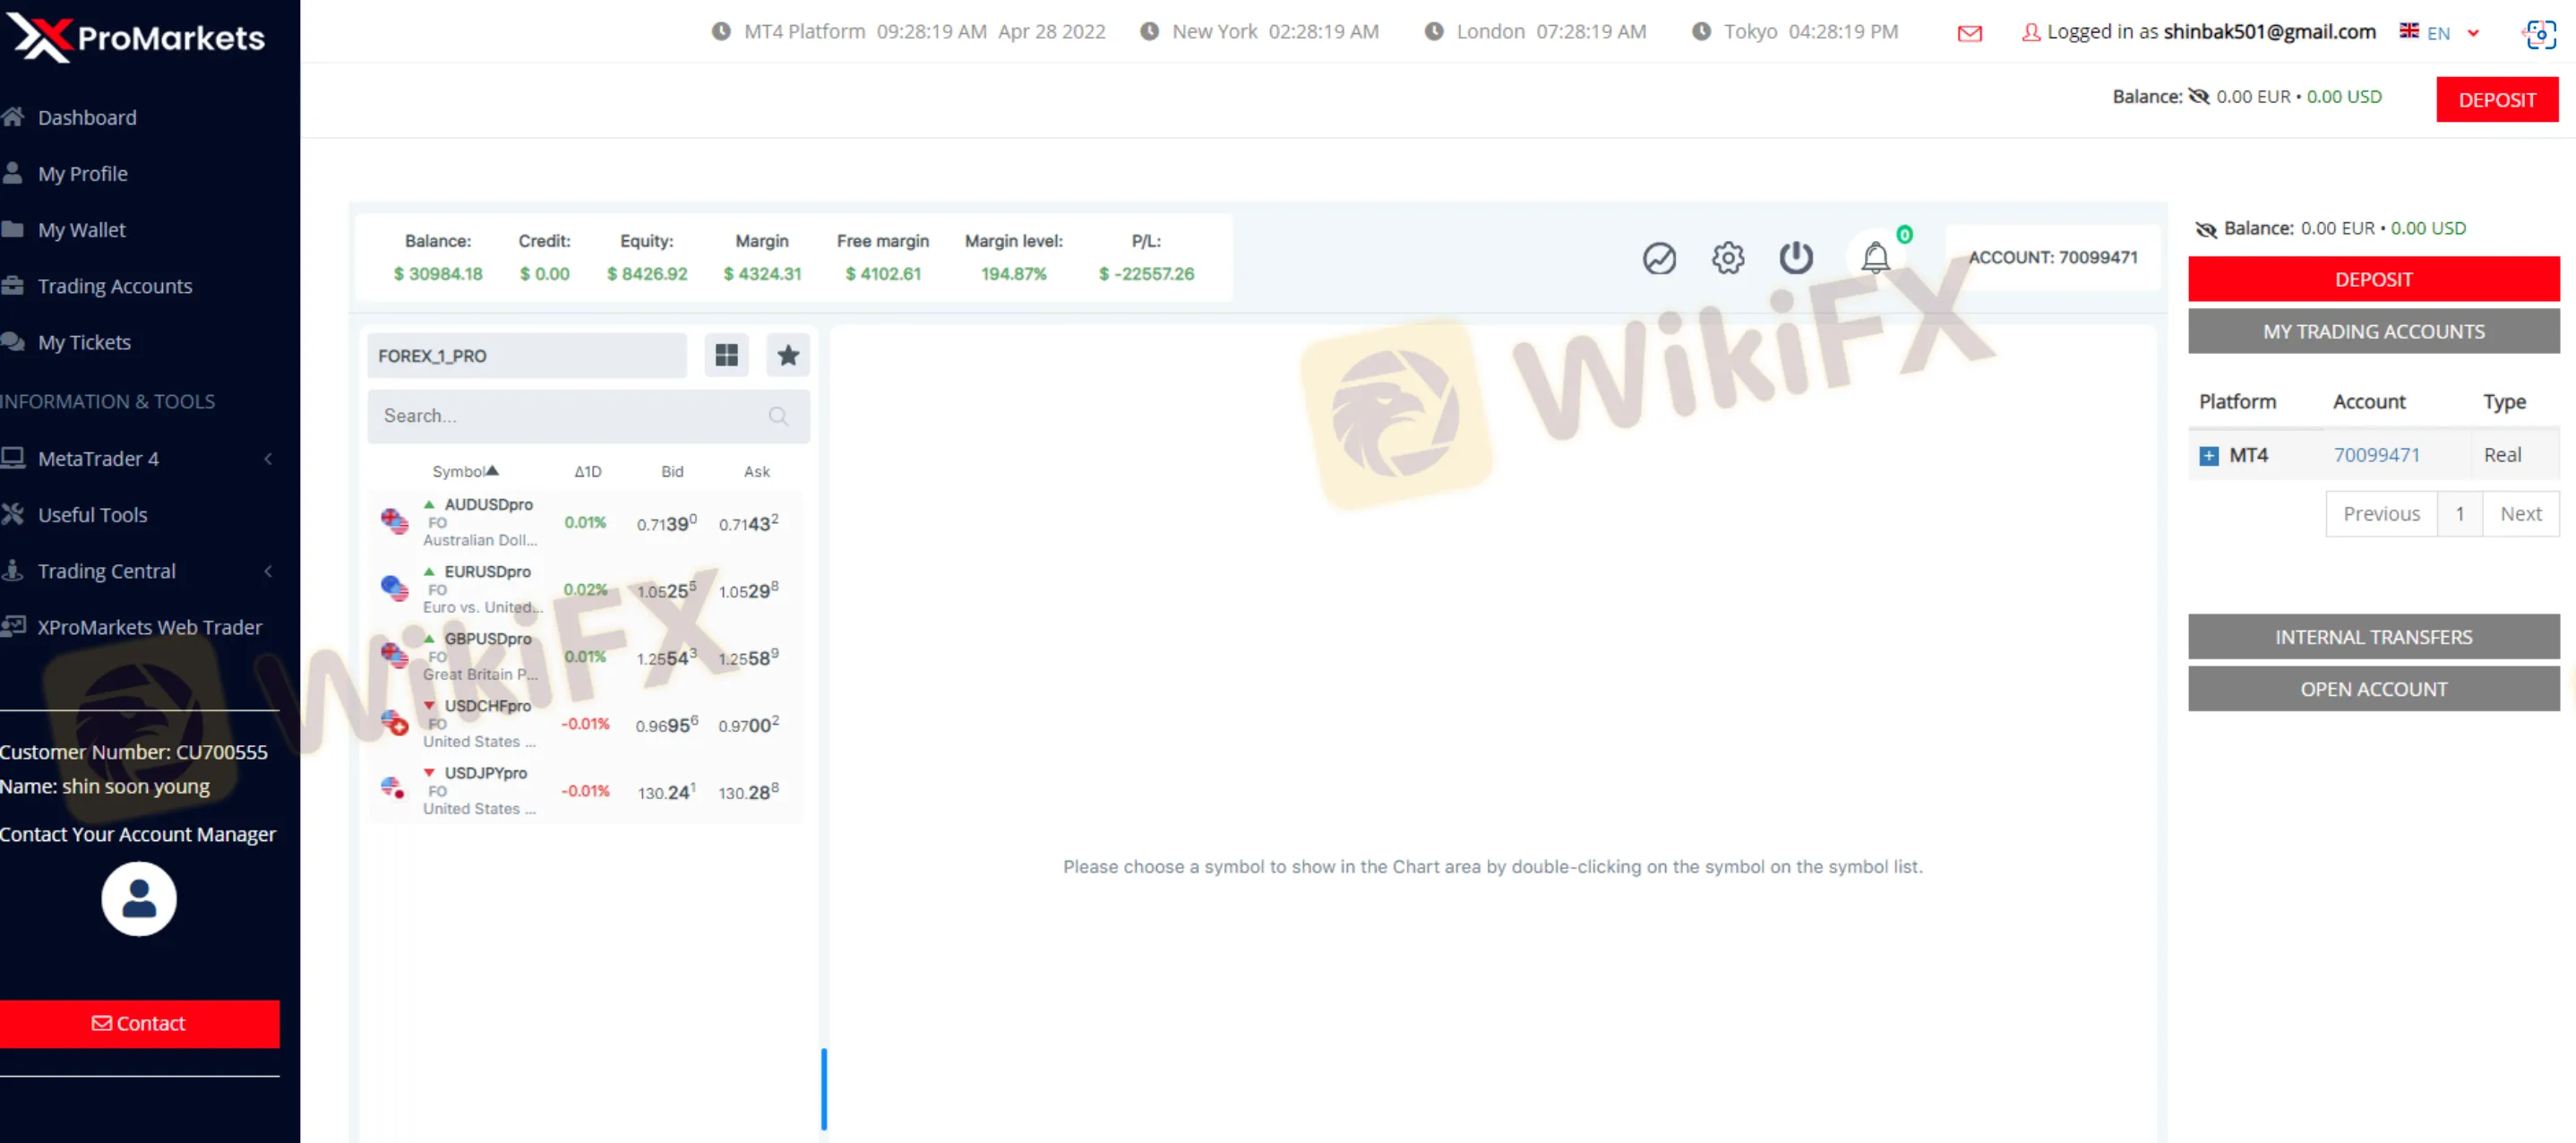Click the red DEPOSIT button in the header
The width and height of the screenshot is (2576, 1143).
coord(2497,100)
